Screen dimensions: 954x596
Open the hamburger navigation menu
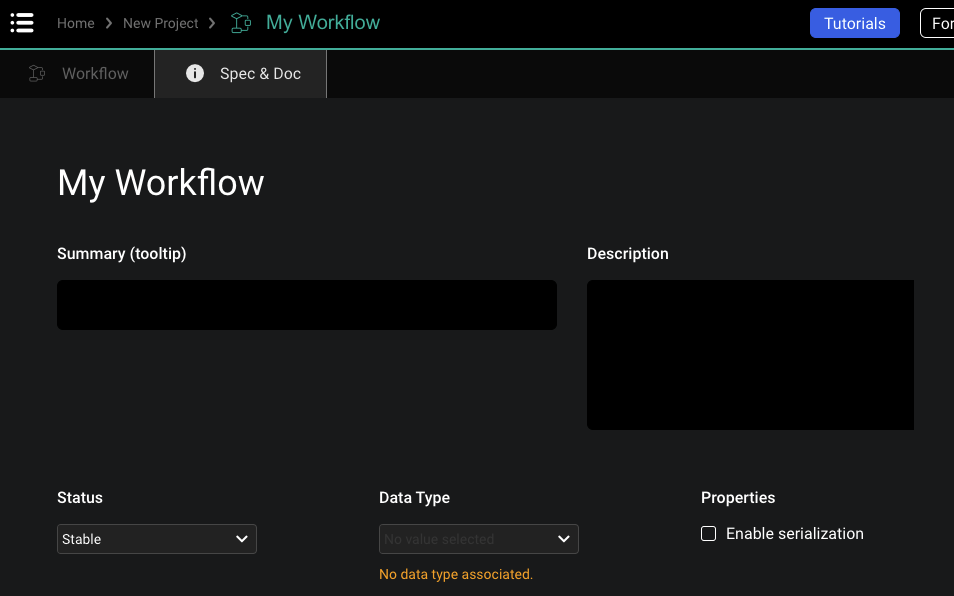(22, 23)
